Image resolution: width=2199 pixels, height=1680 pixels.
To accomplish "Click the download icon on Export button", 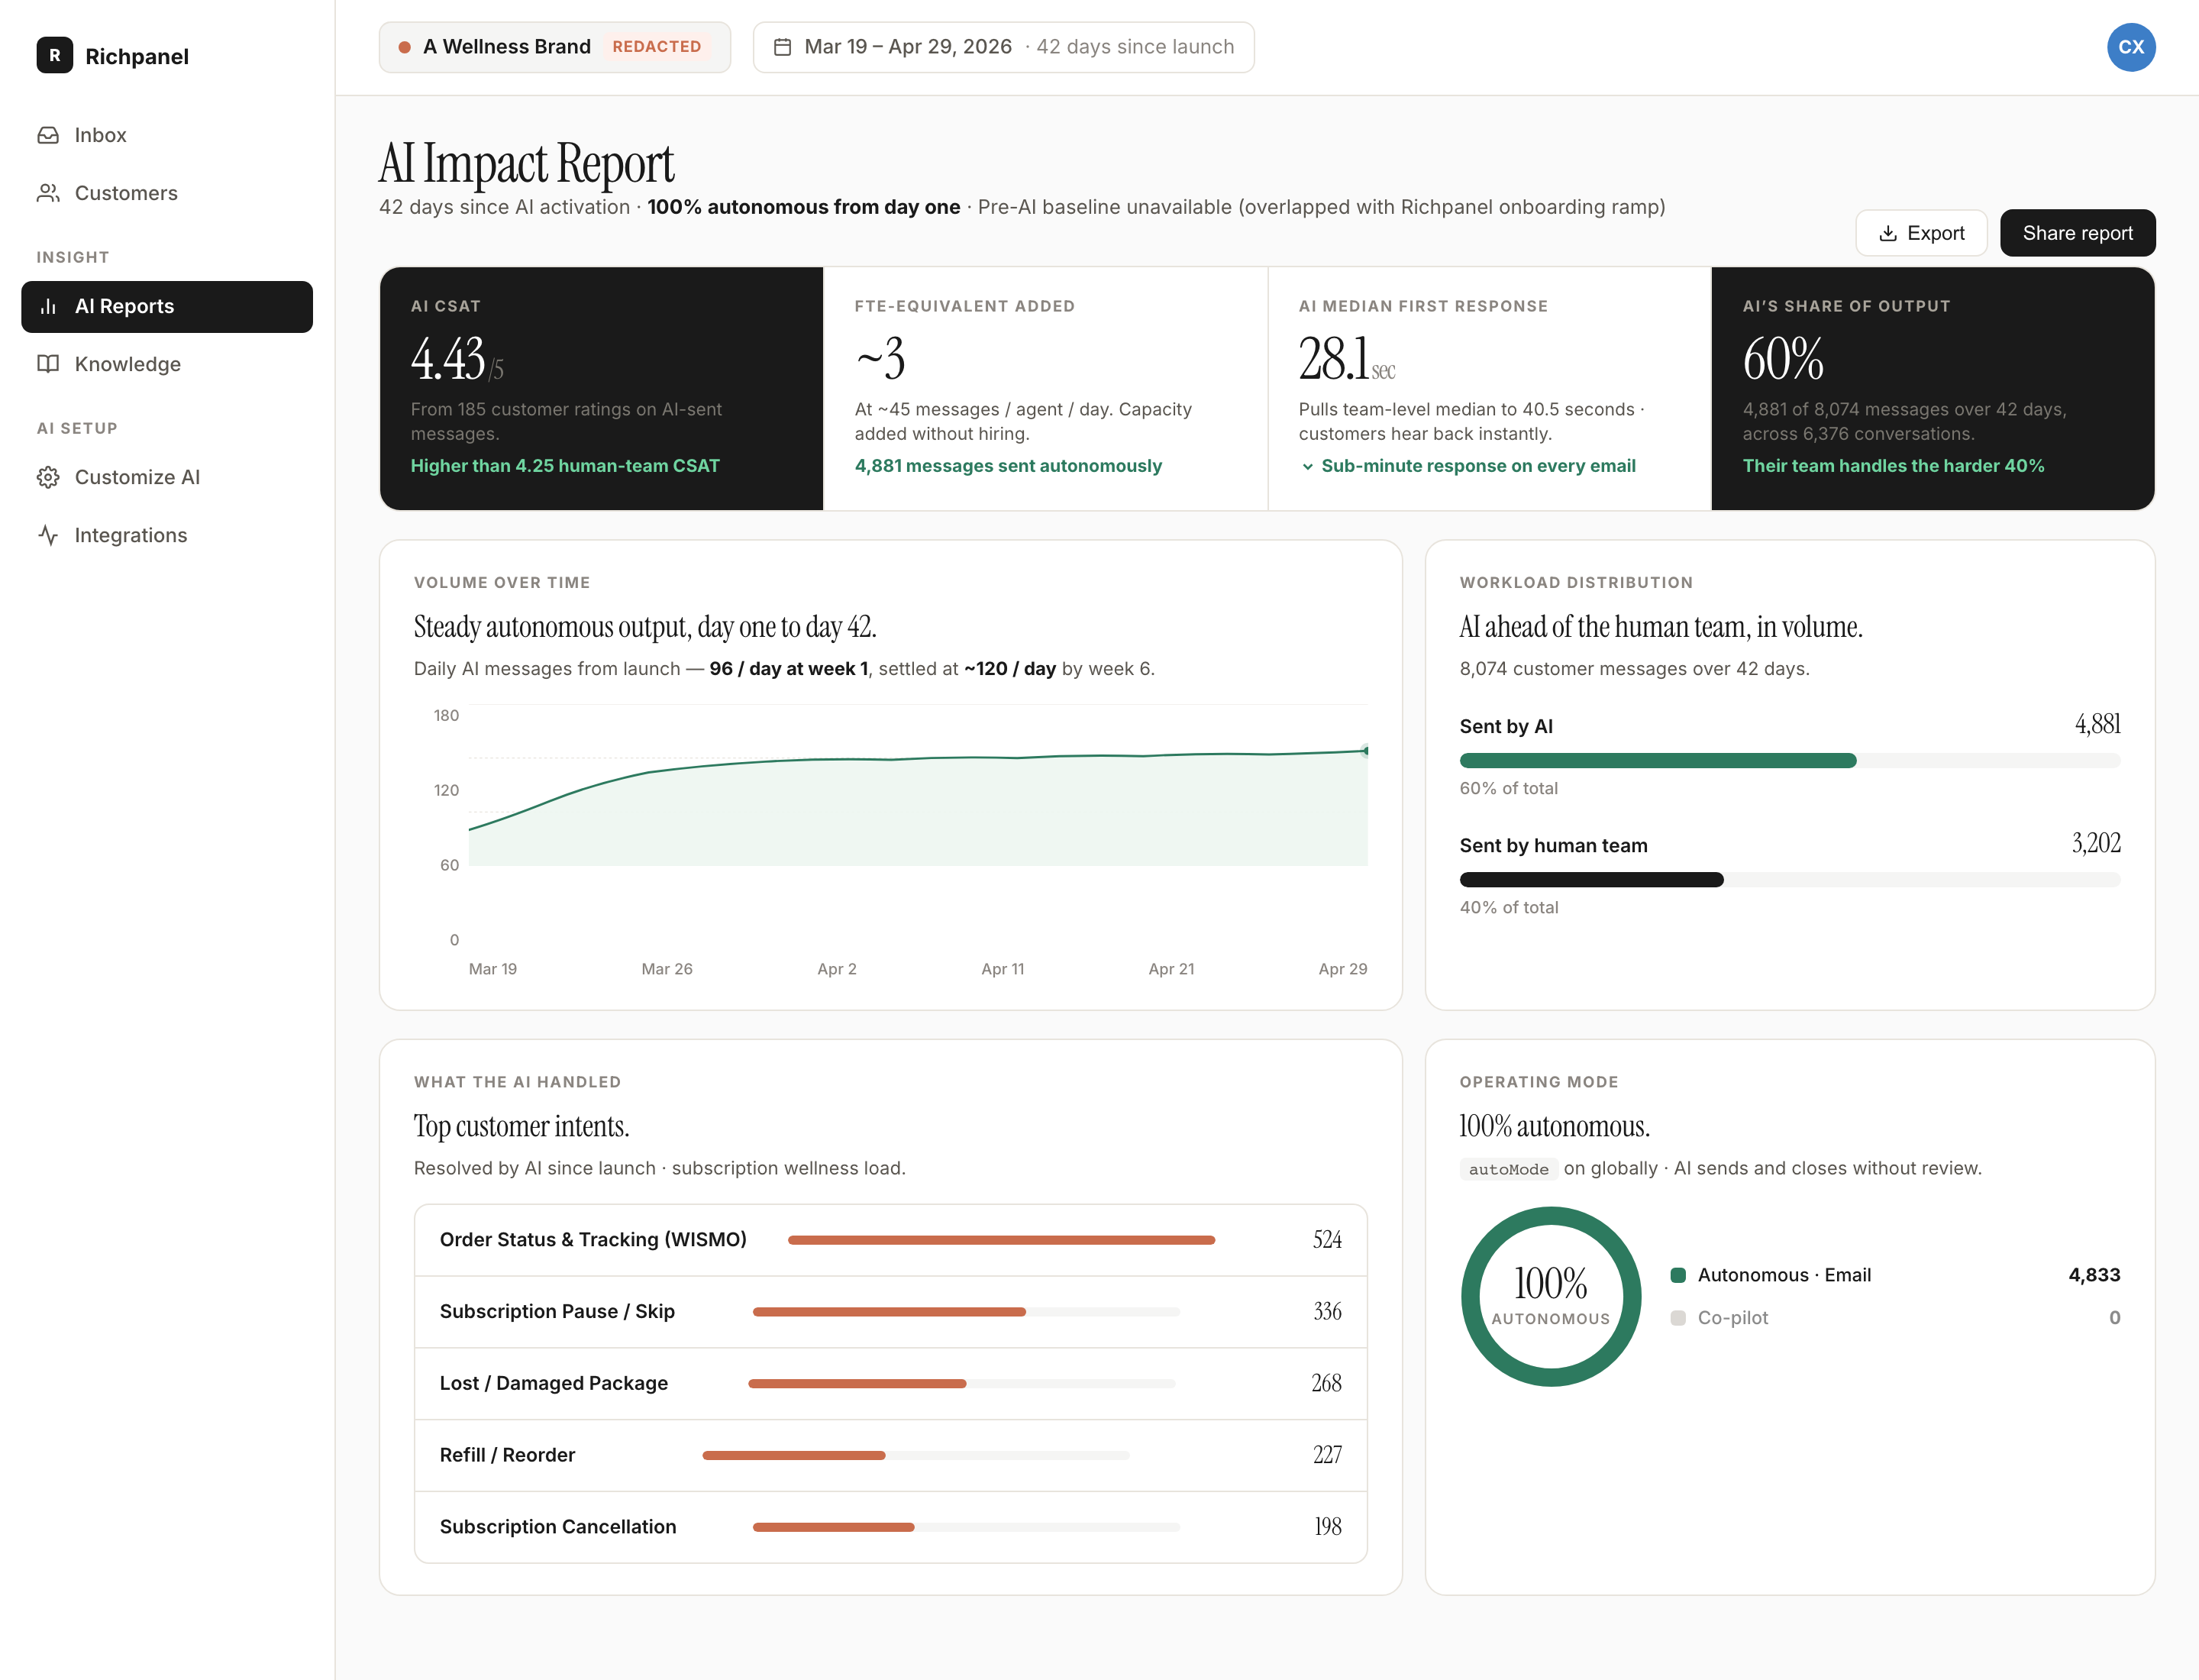I will [1888, 233].
